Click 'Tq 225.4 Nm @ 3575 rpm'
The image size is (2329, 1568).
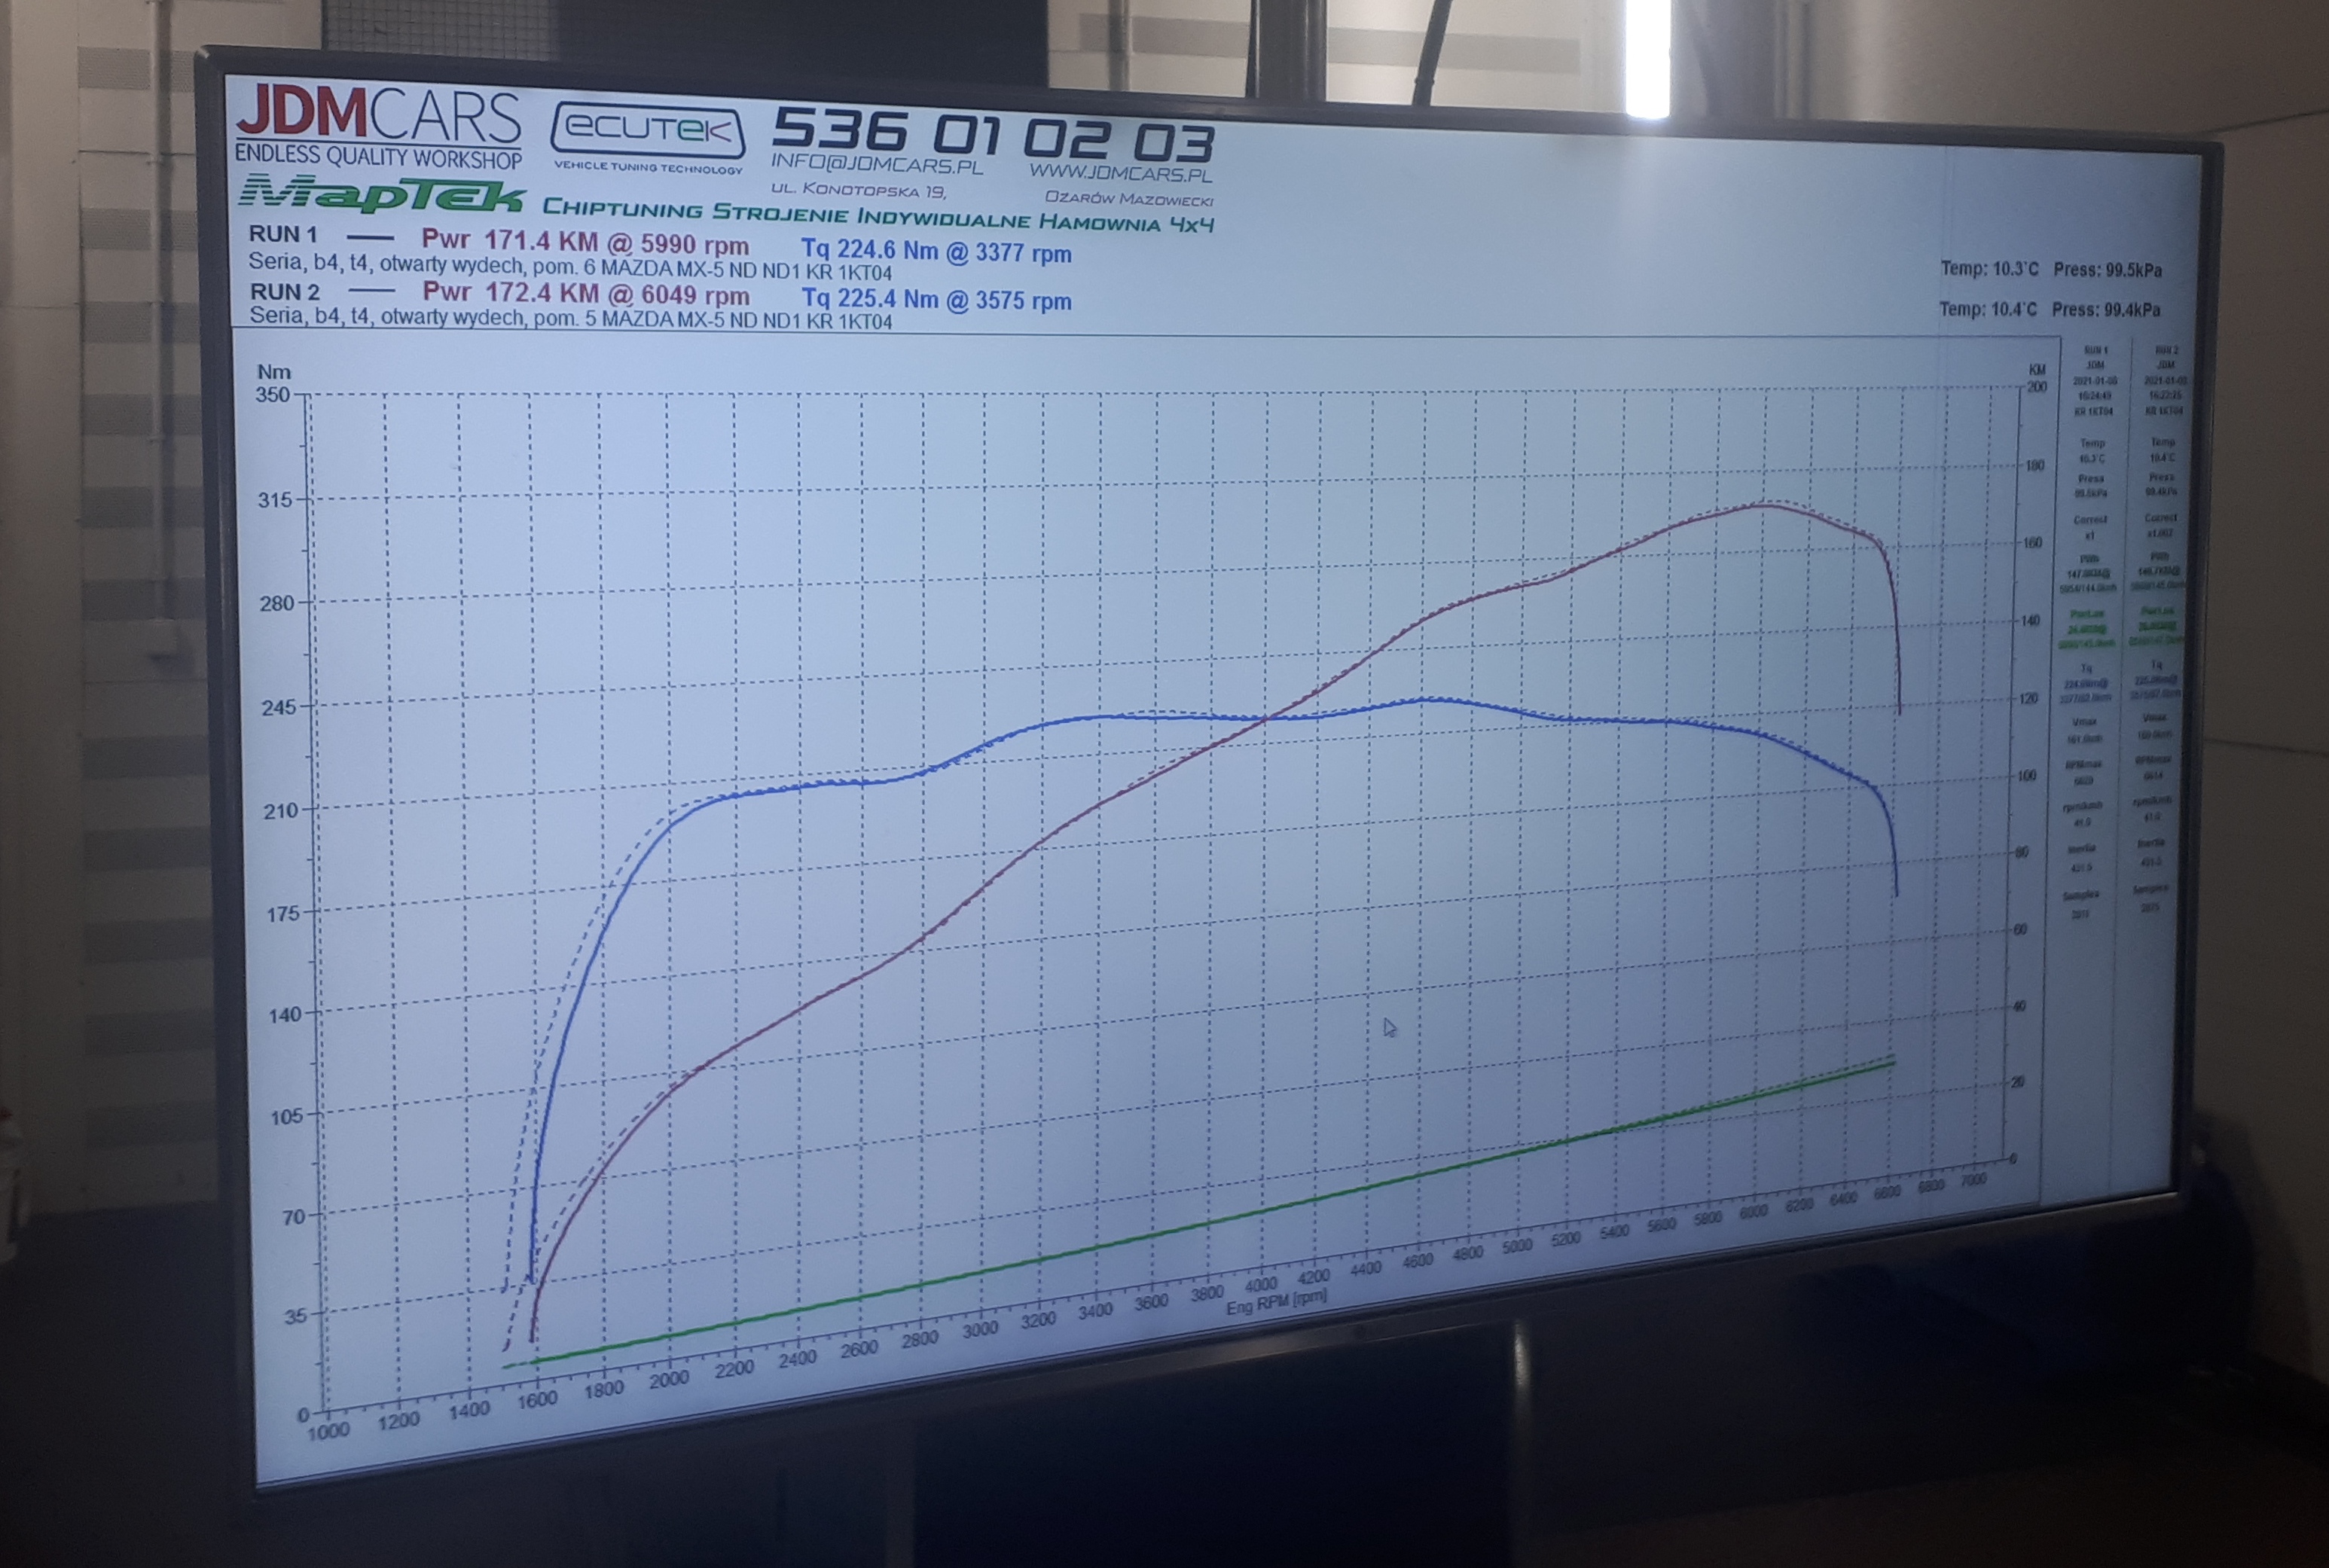click(937, 299)
